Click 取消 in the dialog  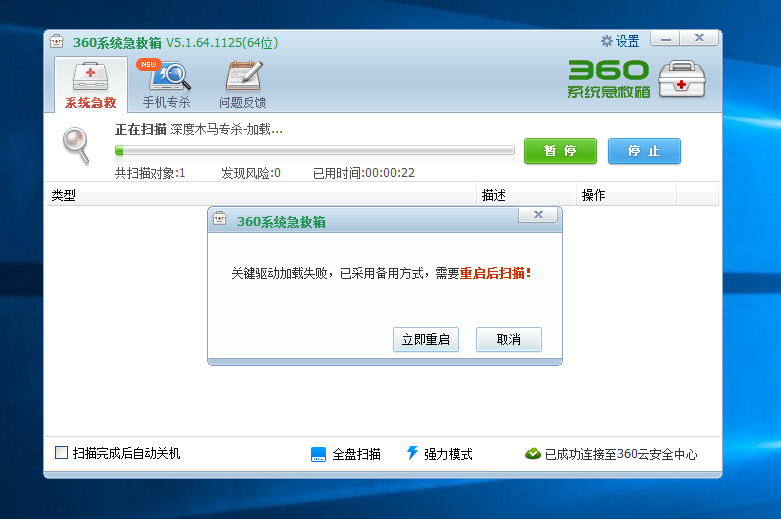click(x=509, y=340)
